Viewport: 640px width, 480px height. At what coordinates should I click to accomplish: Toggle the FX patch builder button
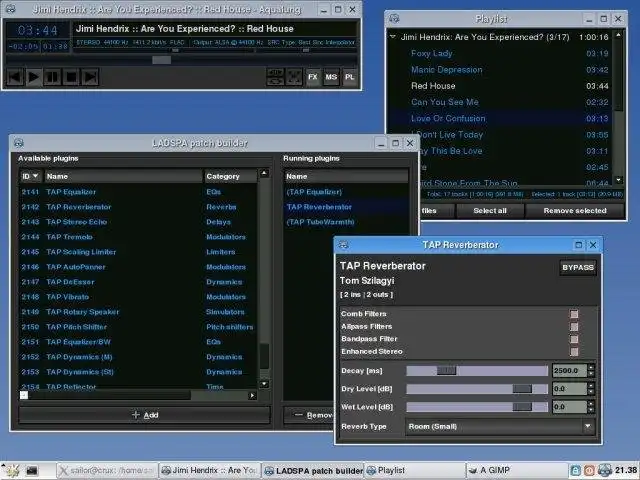[x=313, y=77]
